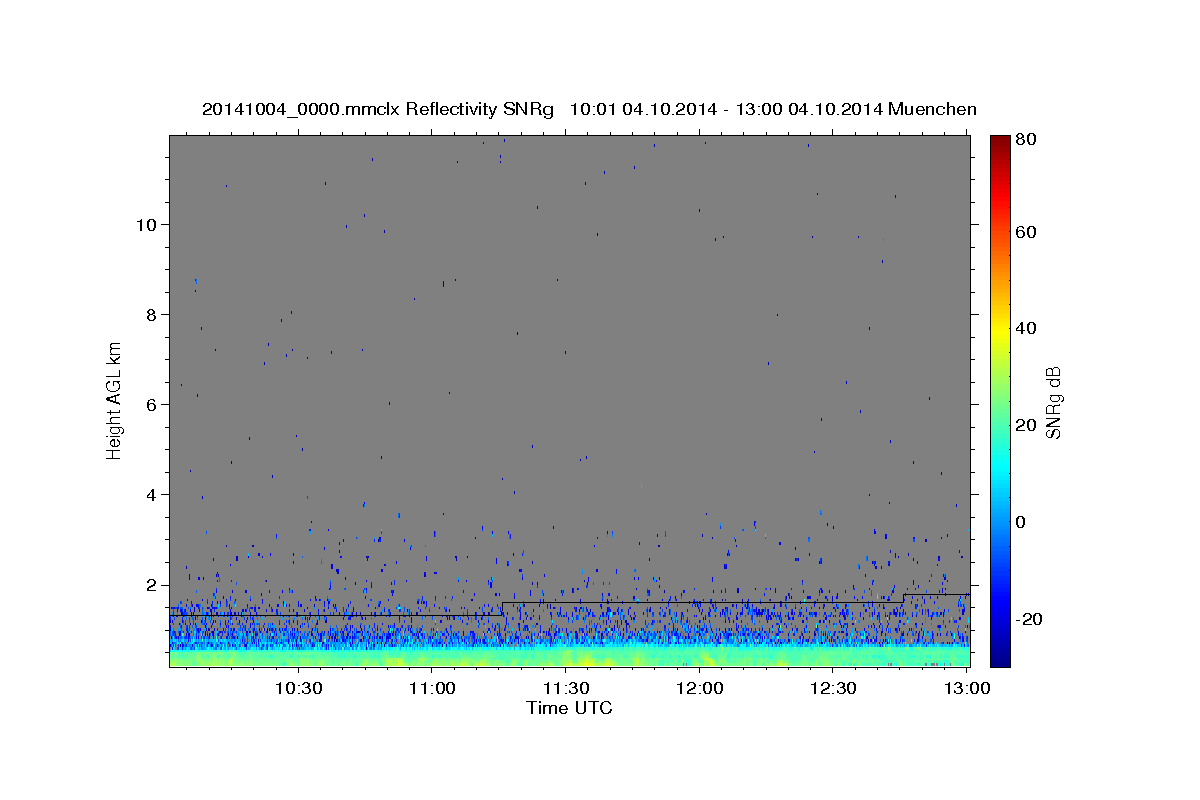Click the black stepped boundary line at 12:00
The height and width of the screenshot is (800, 1200).
[700, 602]
